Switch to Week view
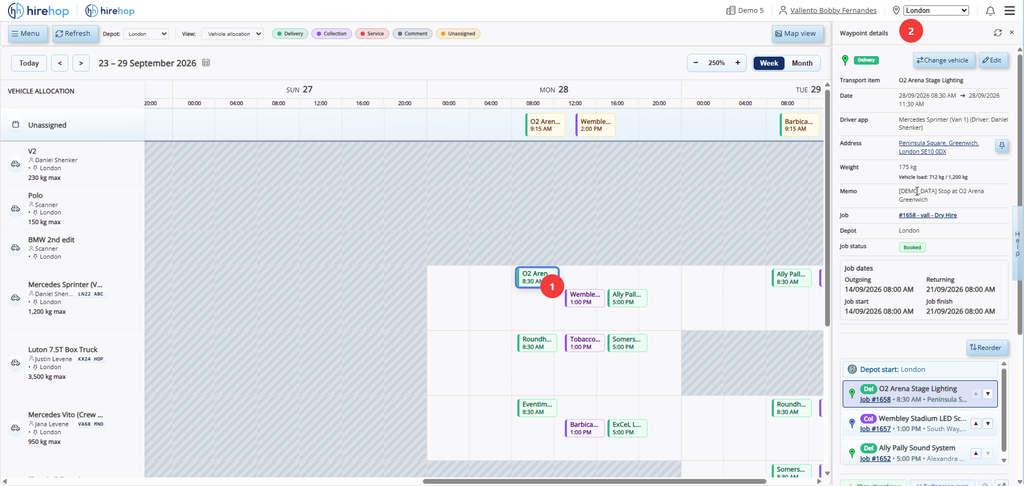 point(768,63)
